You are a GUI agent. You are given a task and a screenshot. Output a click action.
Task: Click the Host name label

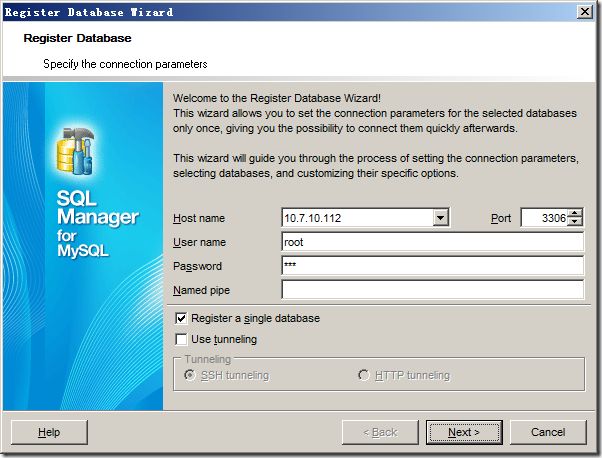pos(199,218)
